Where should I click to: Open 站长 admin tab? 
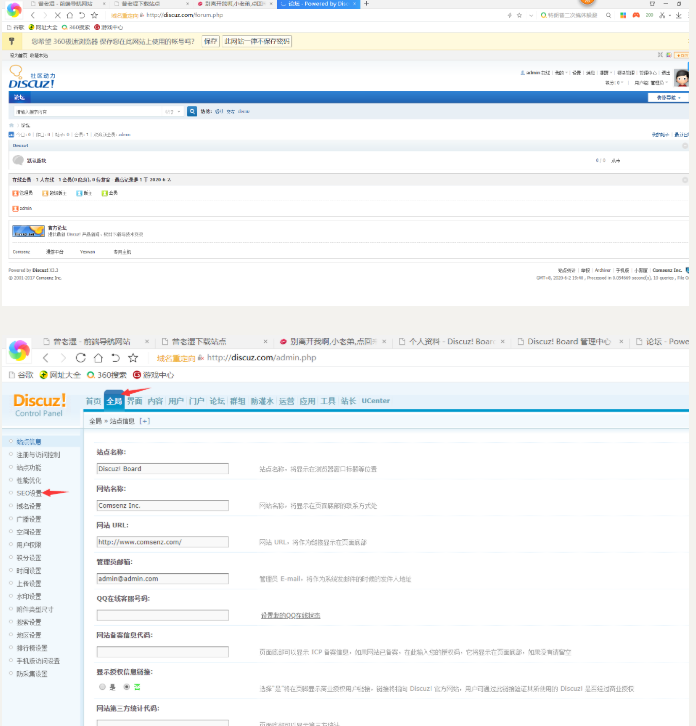[348, 401]
